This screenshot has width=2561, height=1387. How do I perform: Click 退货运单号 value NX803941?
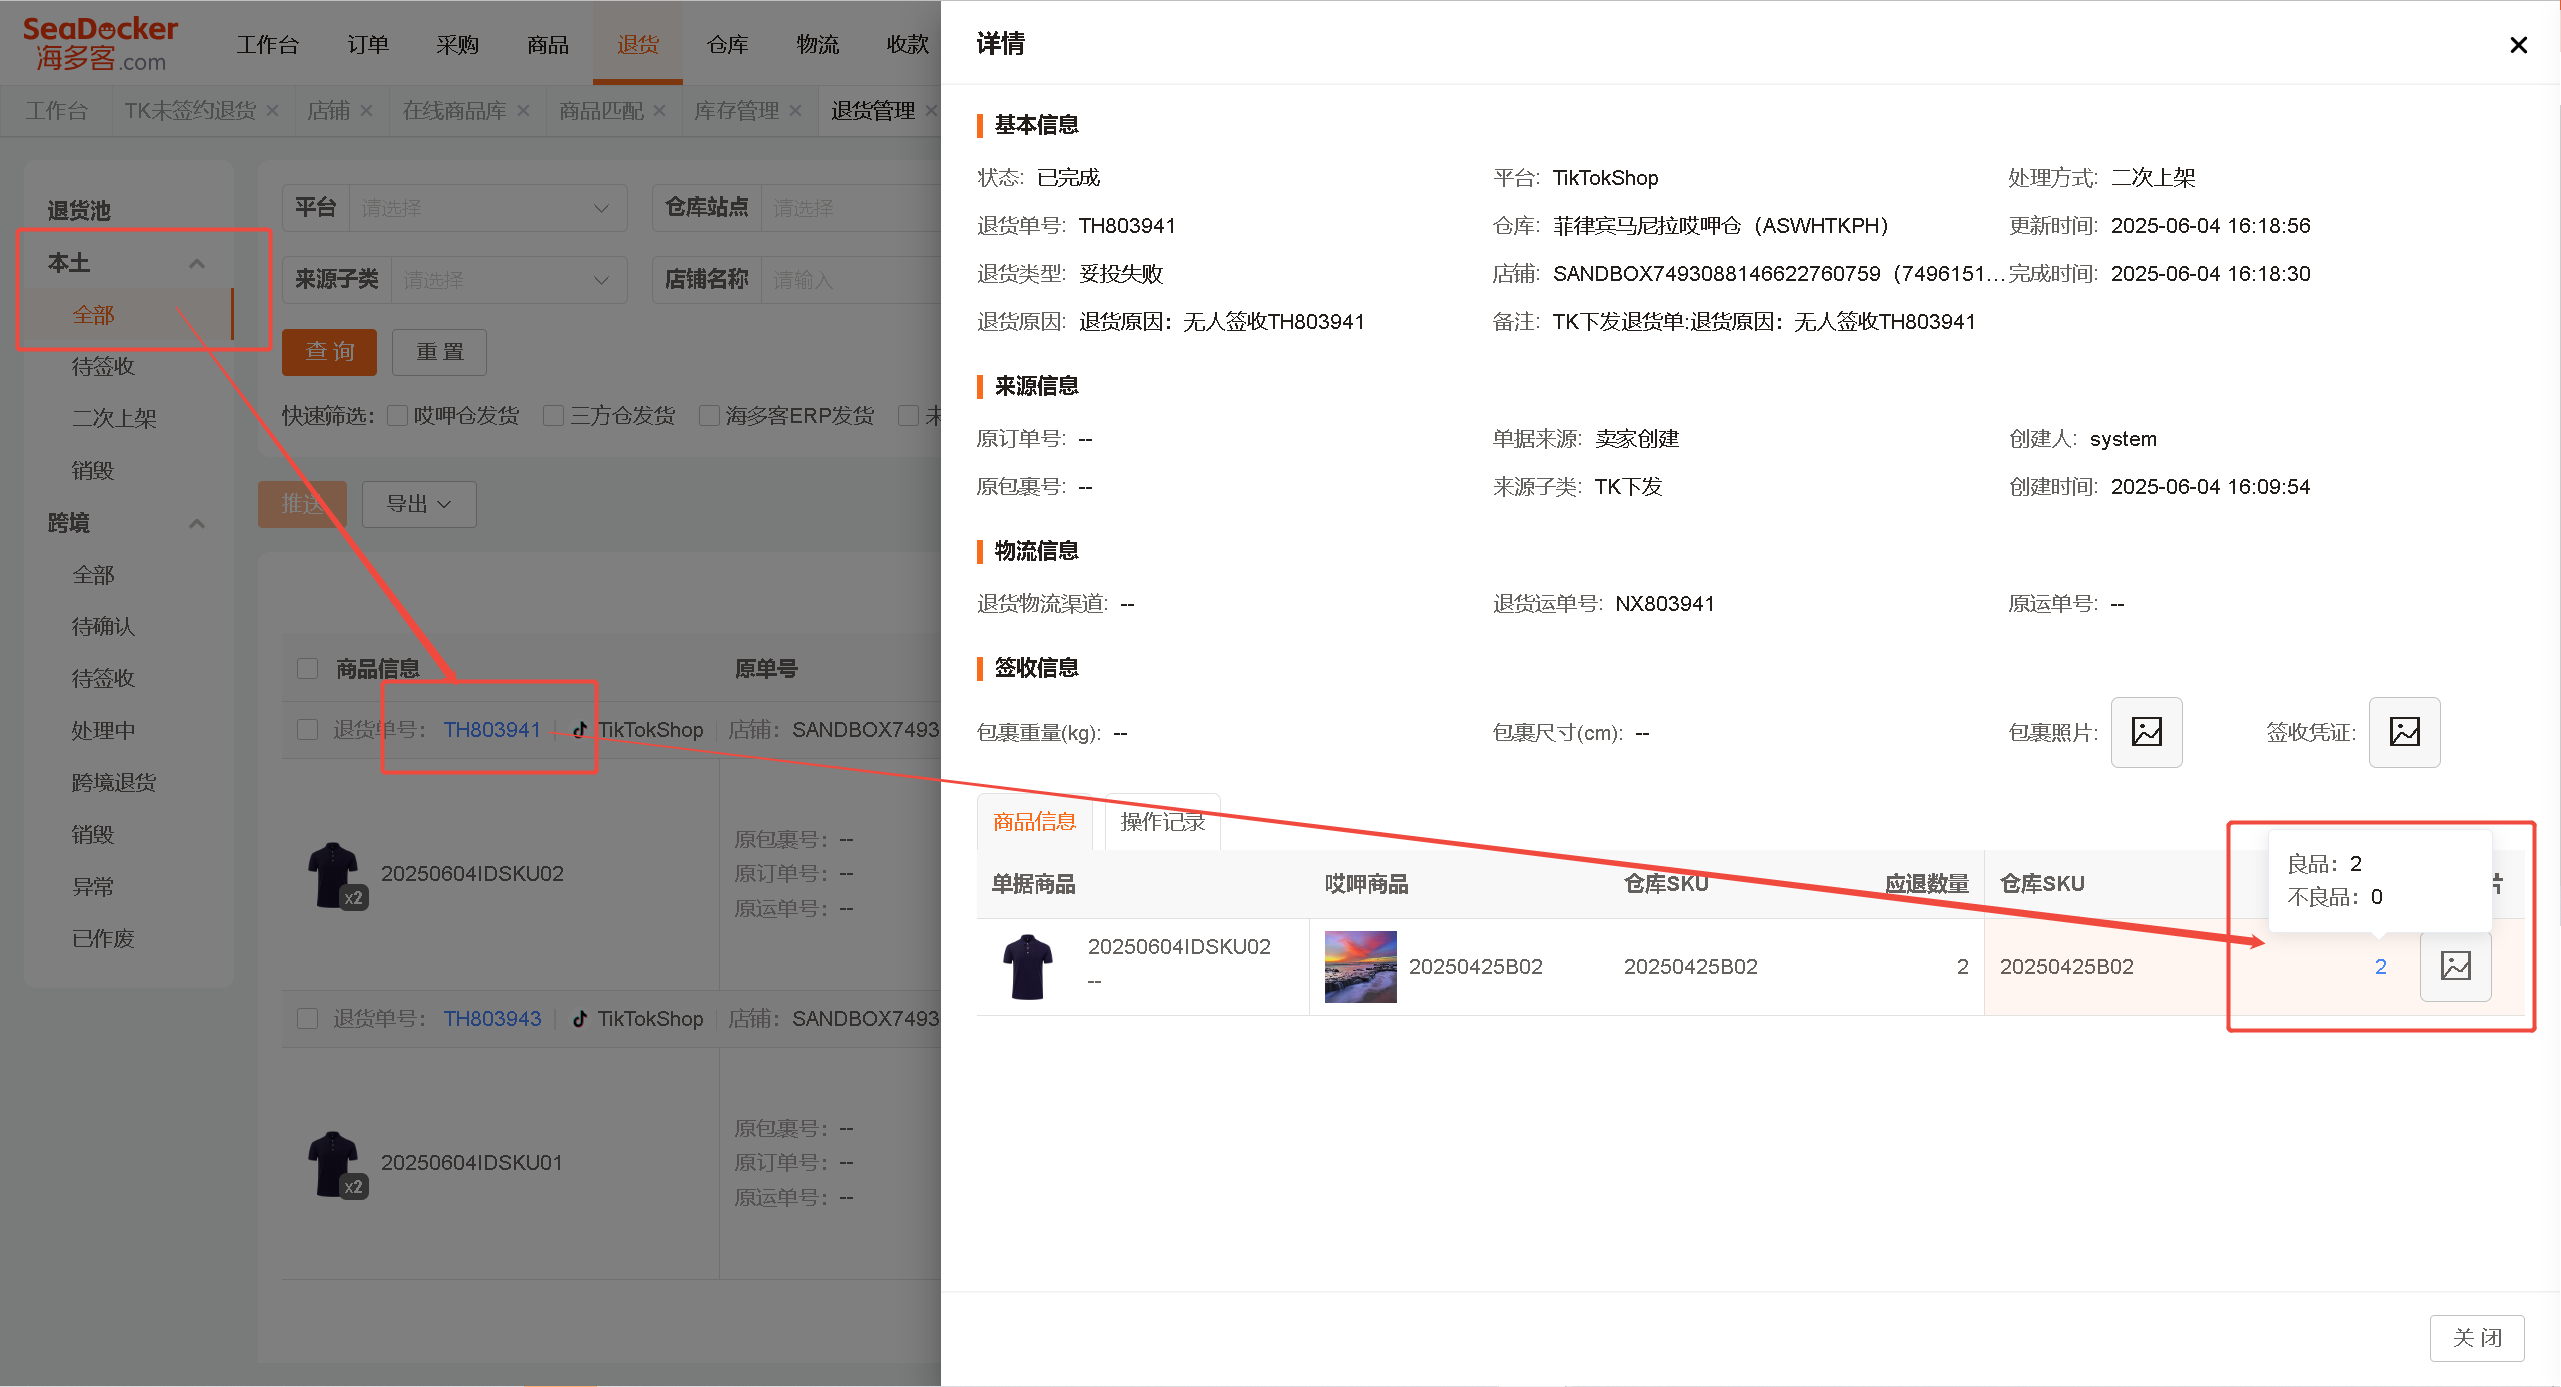click(x=1665, y=604)
